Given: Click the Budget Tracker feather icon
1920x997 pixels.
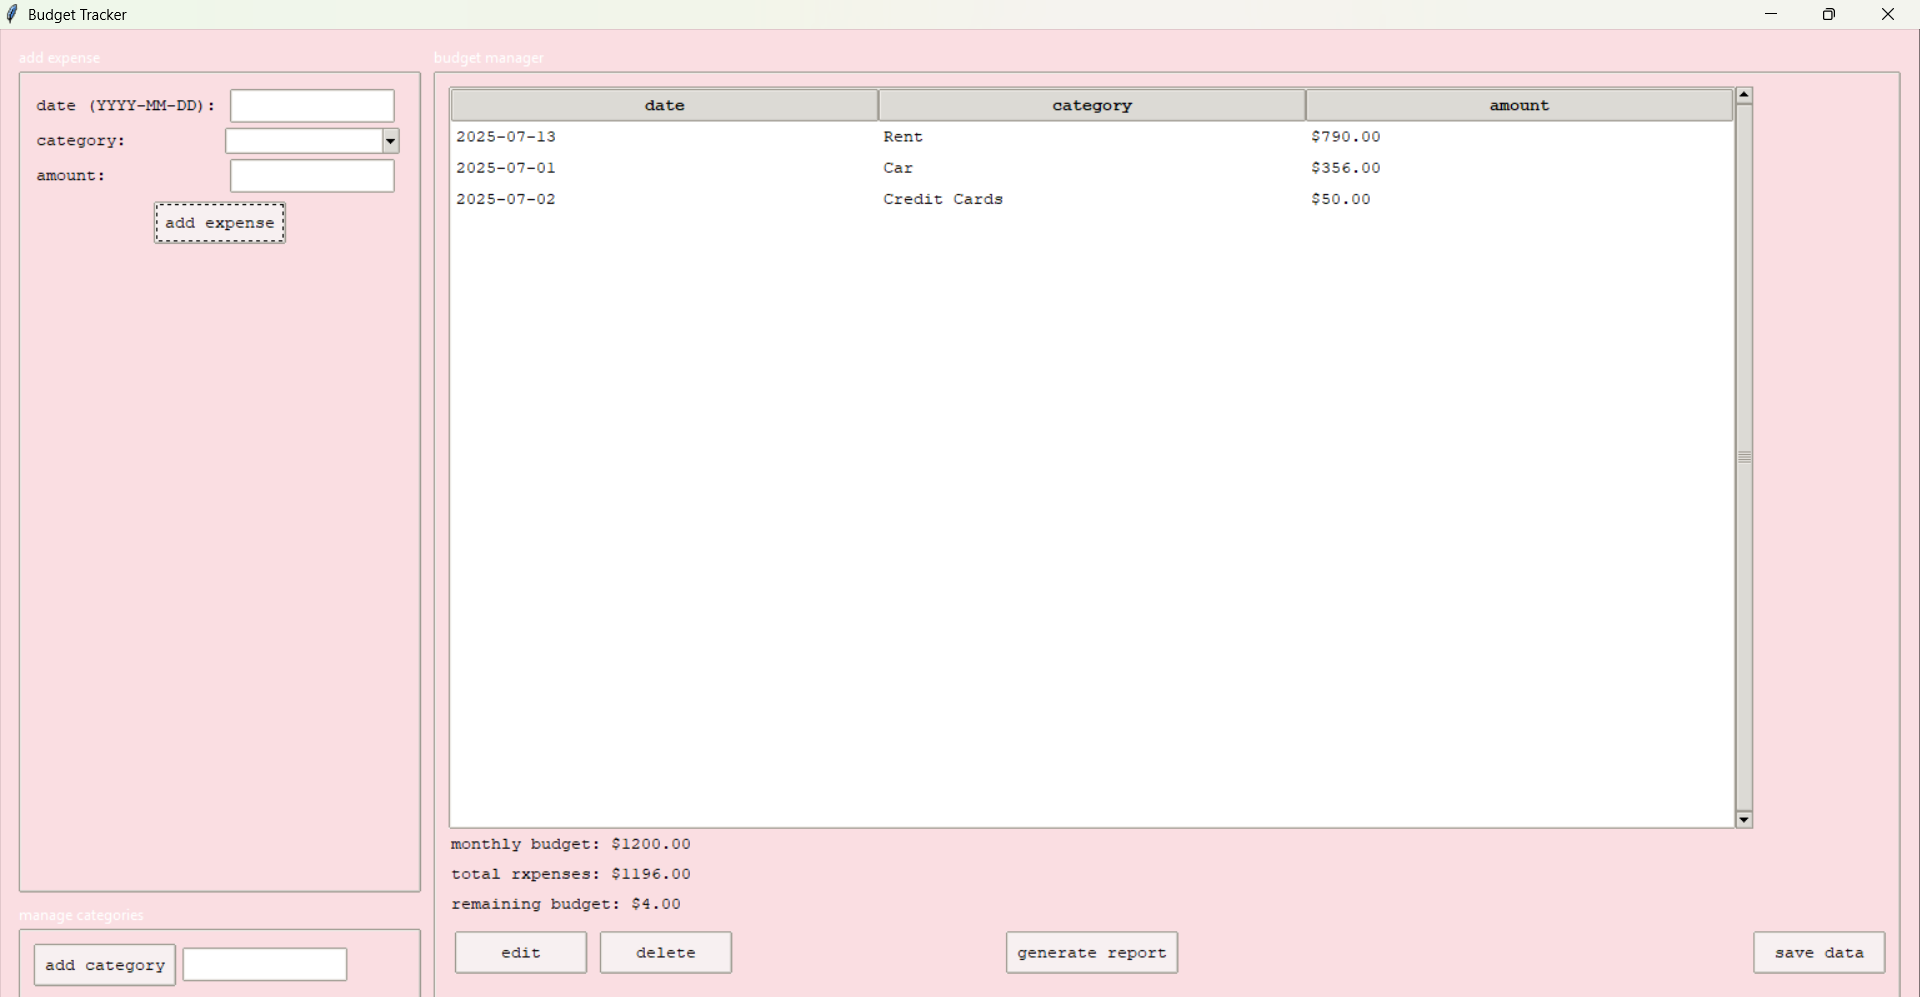Looking at the screenshot, I should coord(13,15).
